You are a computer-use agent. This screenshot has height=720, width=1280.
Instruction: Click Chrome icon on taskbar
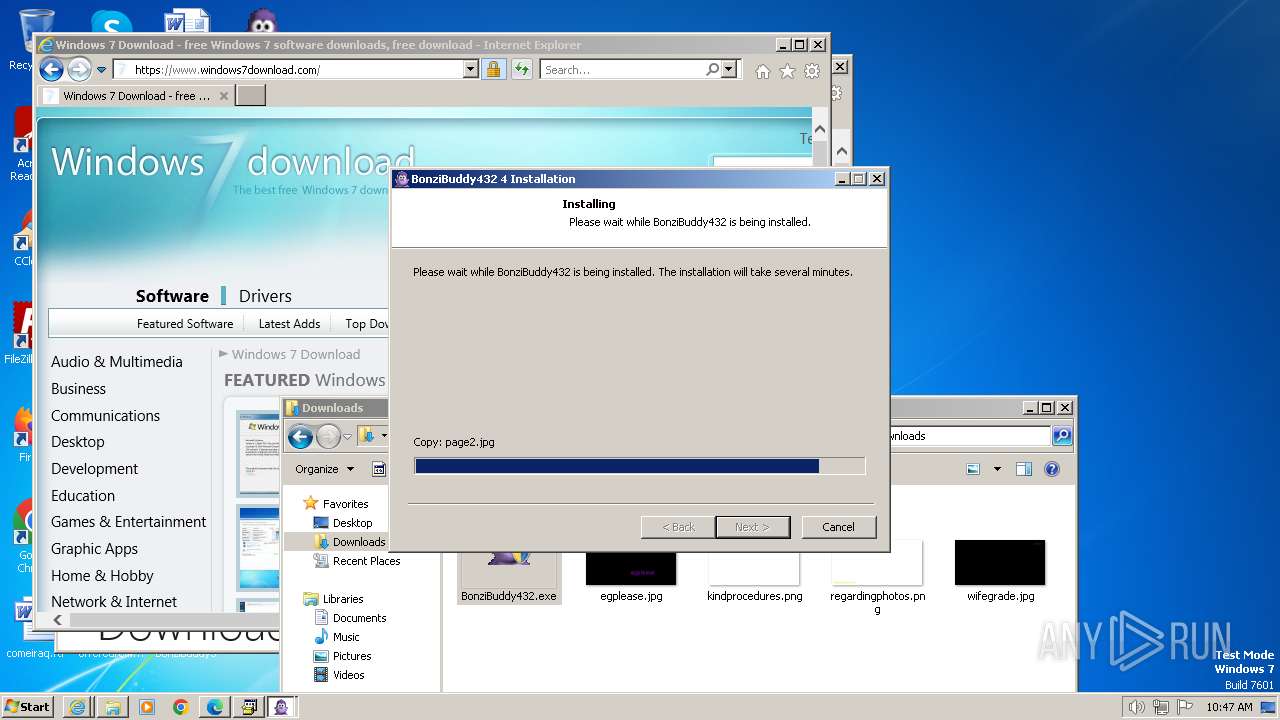[180, 707]
